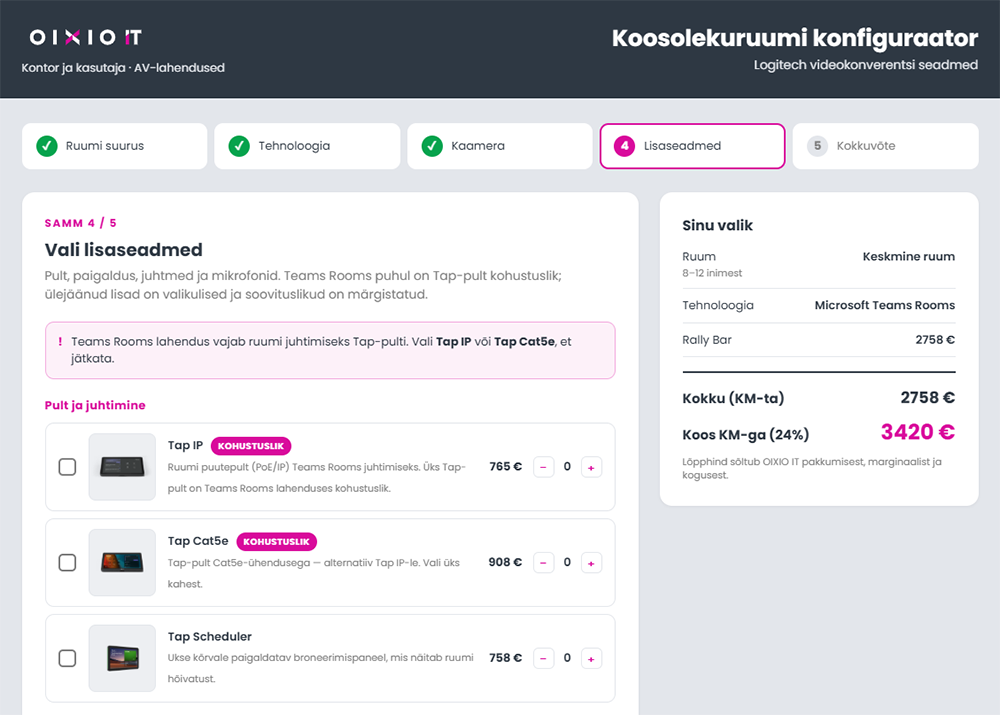Viewport: 1000px width, 715px height.
Task: Click the Vali lisaseadmed heading
Action: pyautogui.click(x=124, y=249)
